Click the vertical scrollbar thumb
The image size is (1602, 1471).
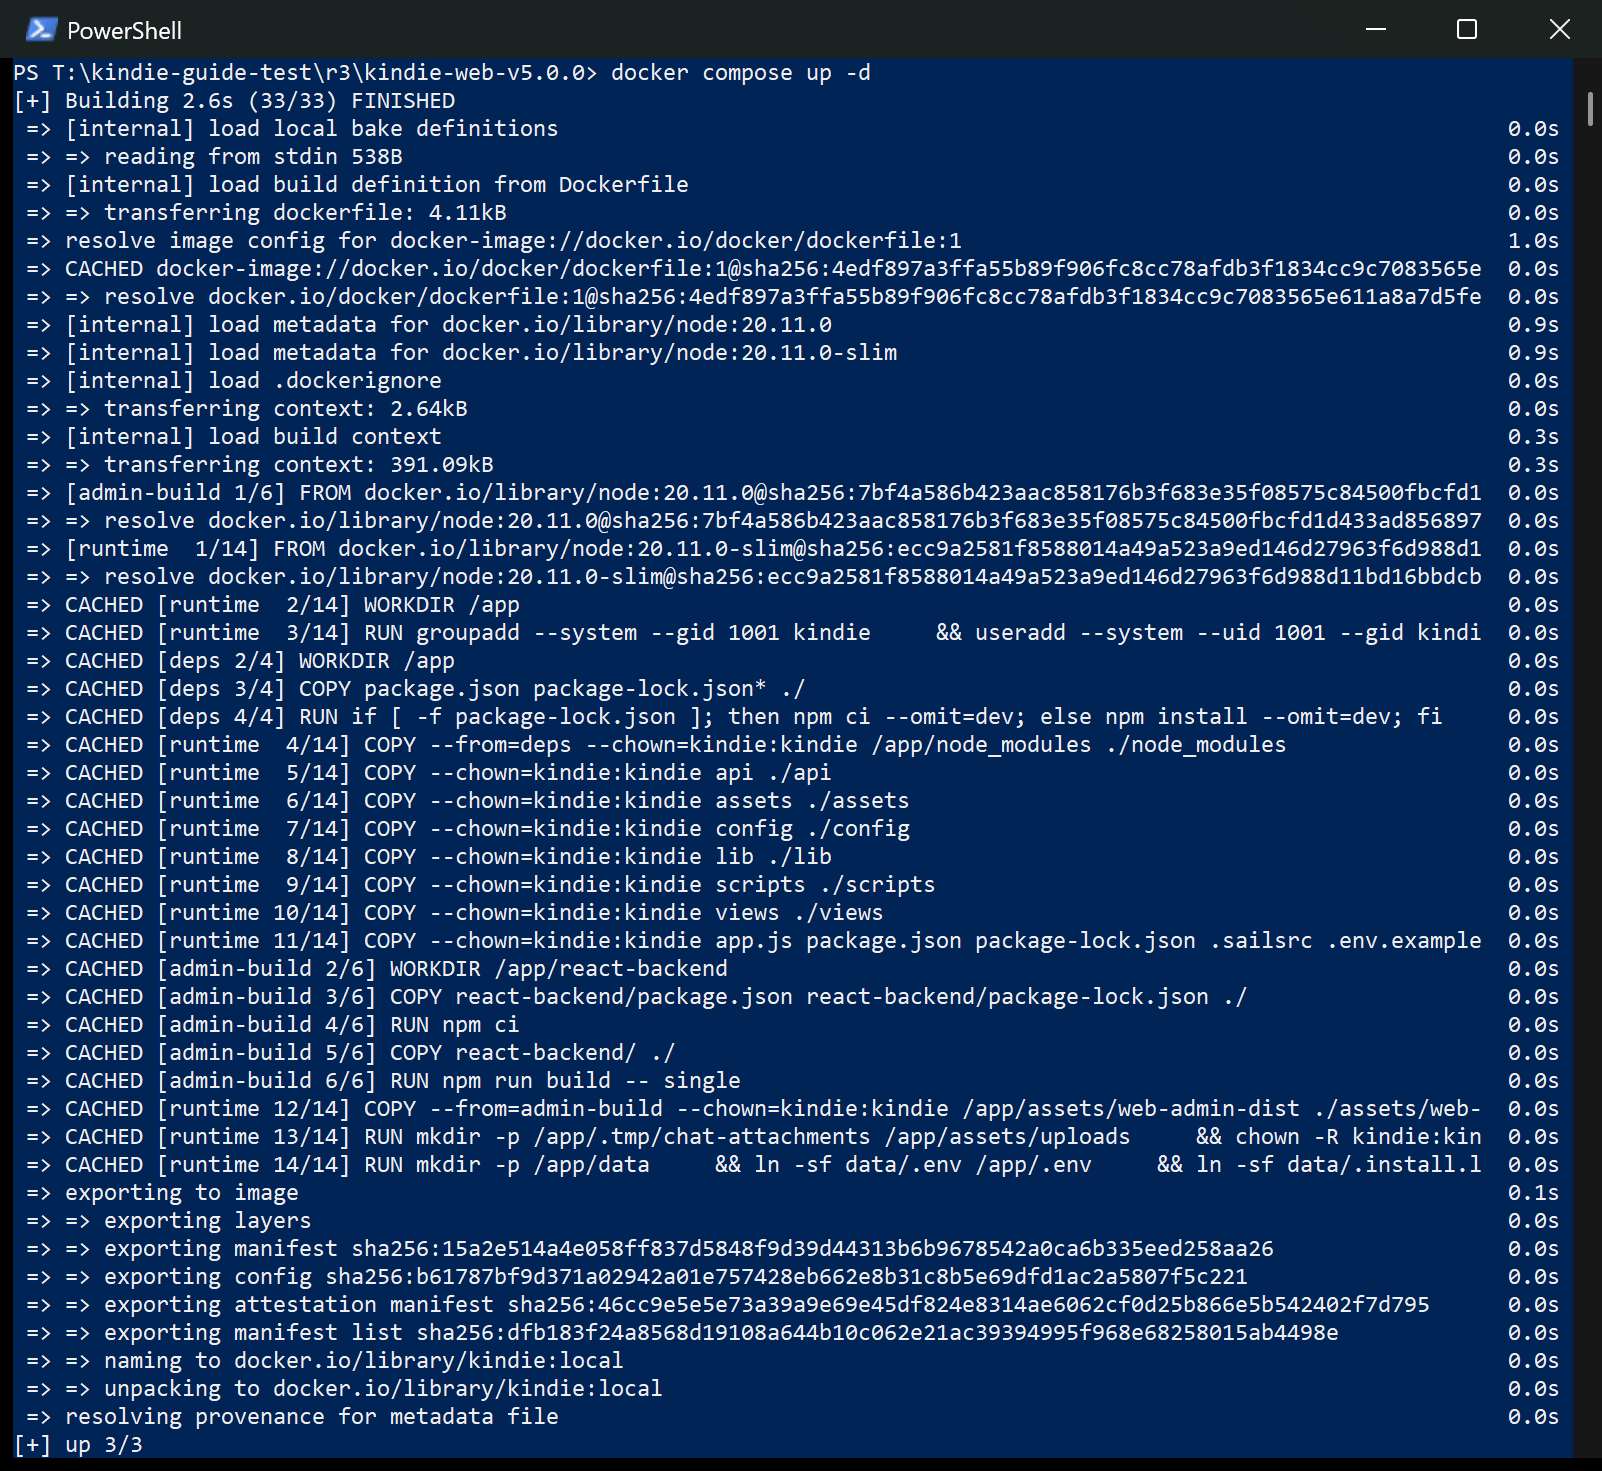click(1590, 109)
